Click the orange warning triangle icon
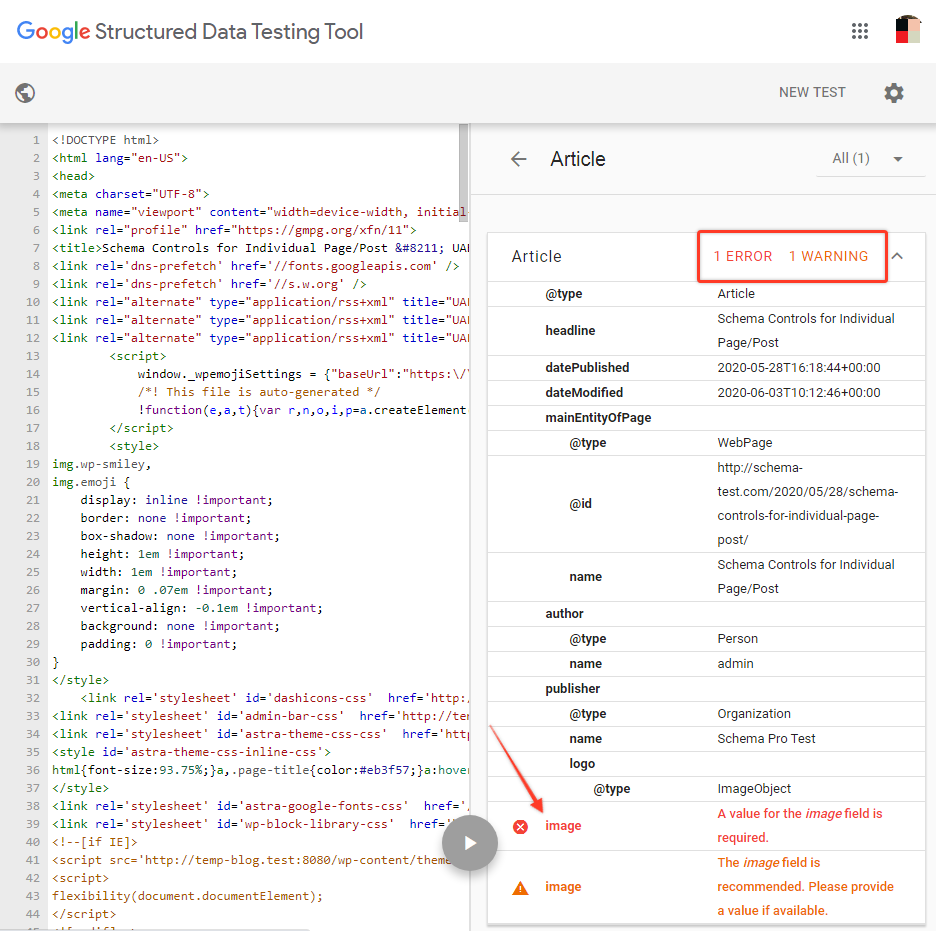The width and height of the screenshot is (936, 931). [520, 887]
